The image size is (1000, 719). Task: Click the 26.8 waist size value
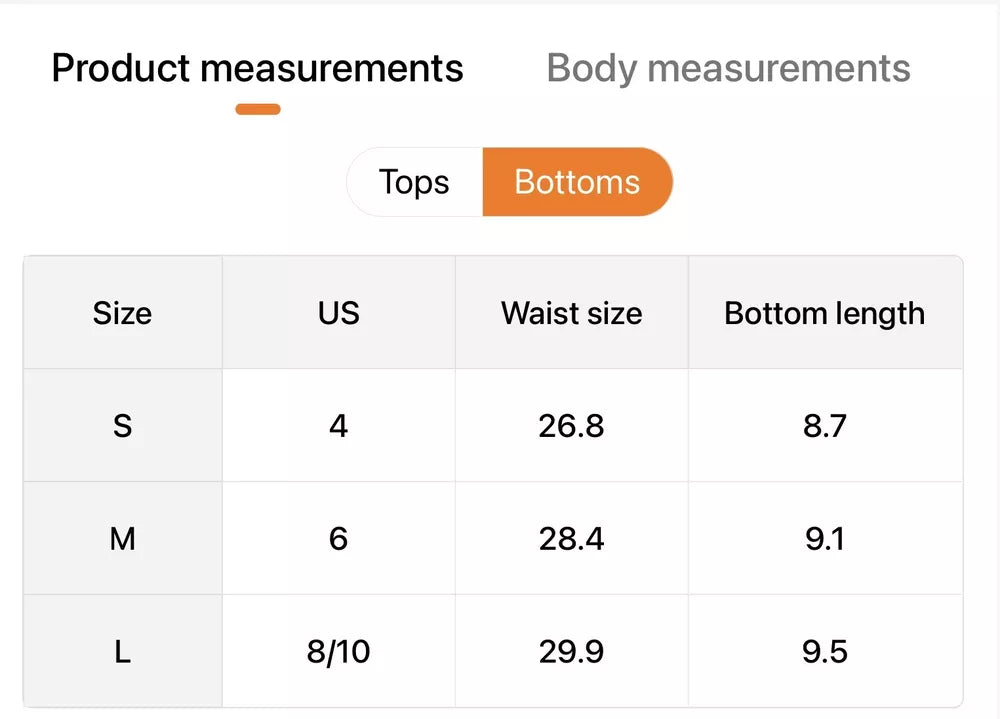click(571, 426)
